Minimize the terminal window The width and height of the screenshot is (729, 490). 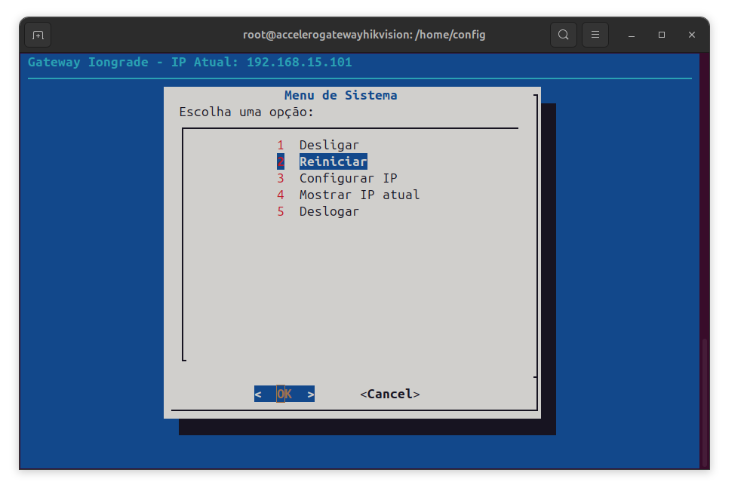pyautogui.click(x=631, y=35)
